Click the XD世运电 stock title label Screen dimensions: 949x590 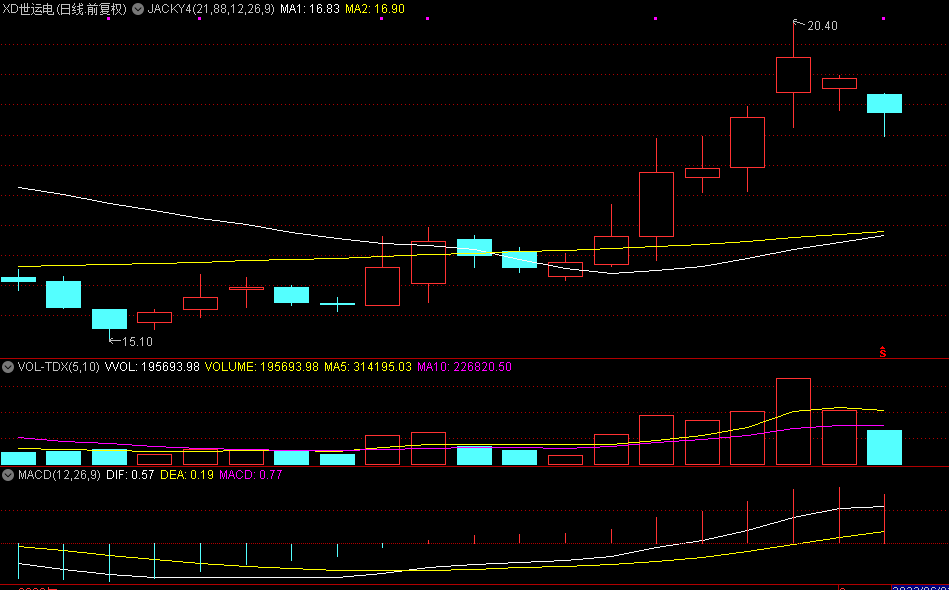point(64,9)
